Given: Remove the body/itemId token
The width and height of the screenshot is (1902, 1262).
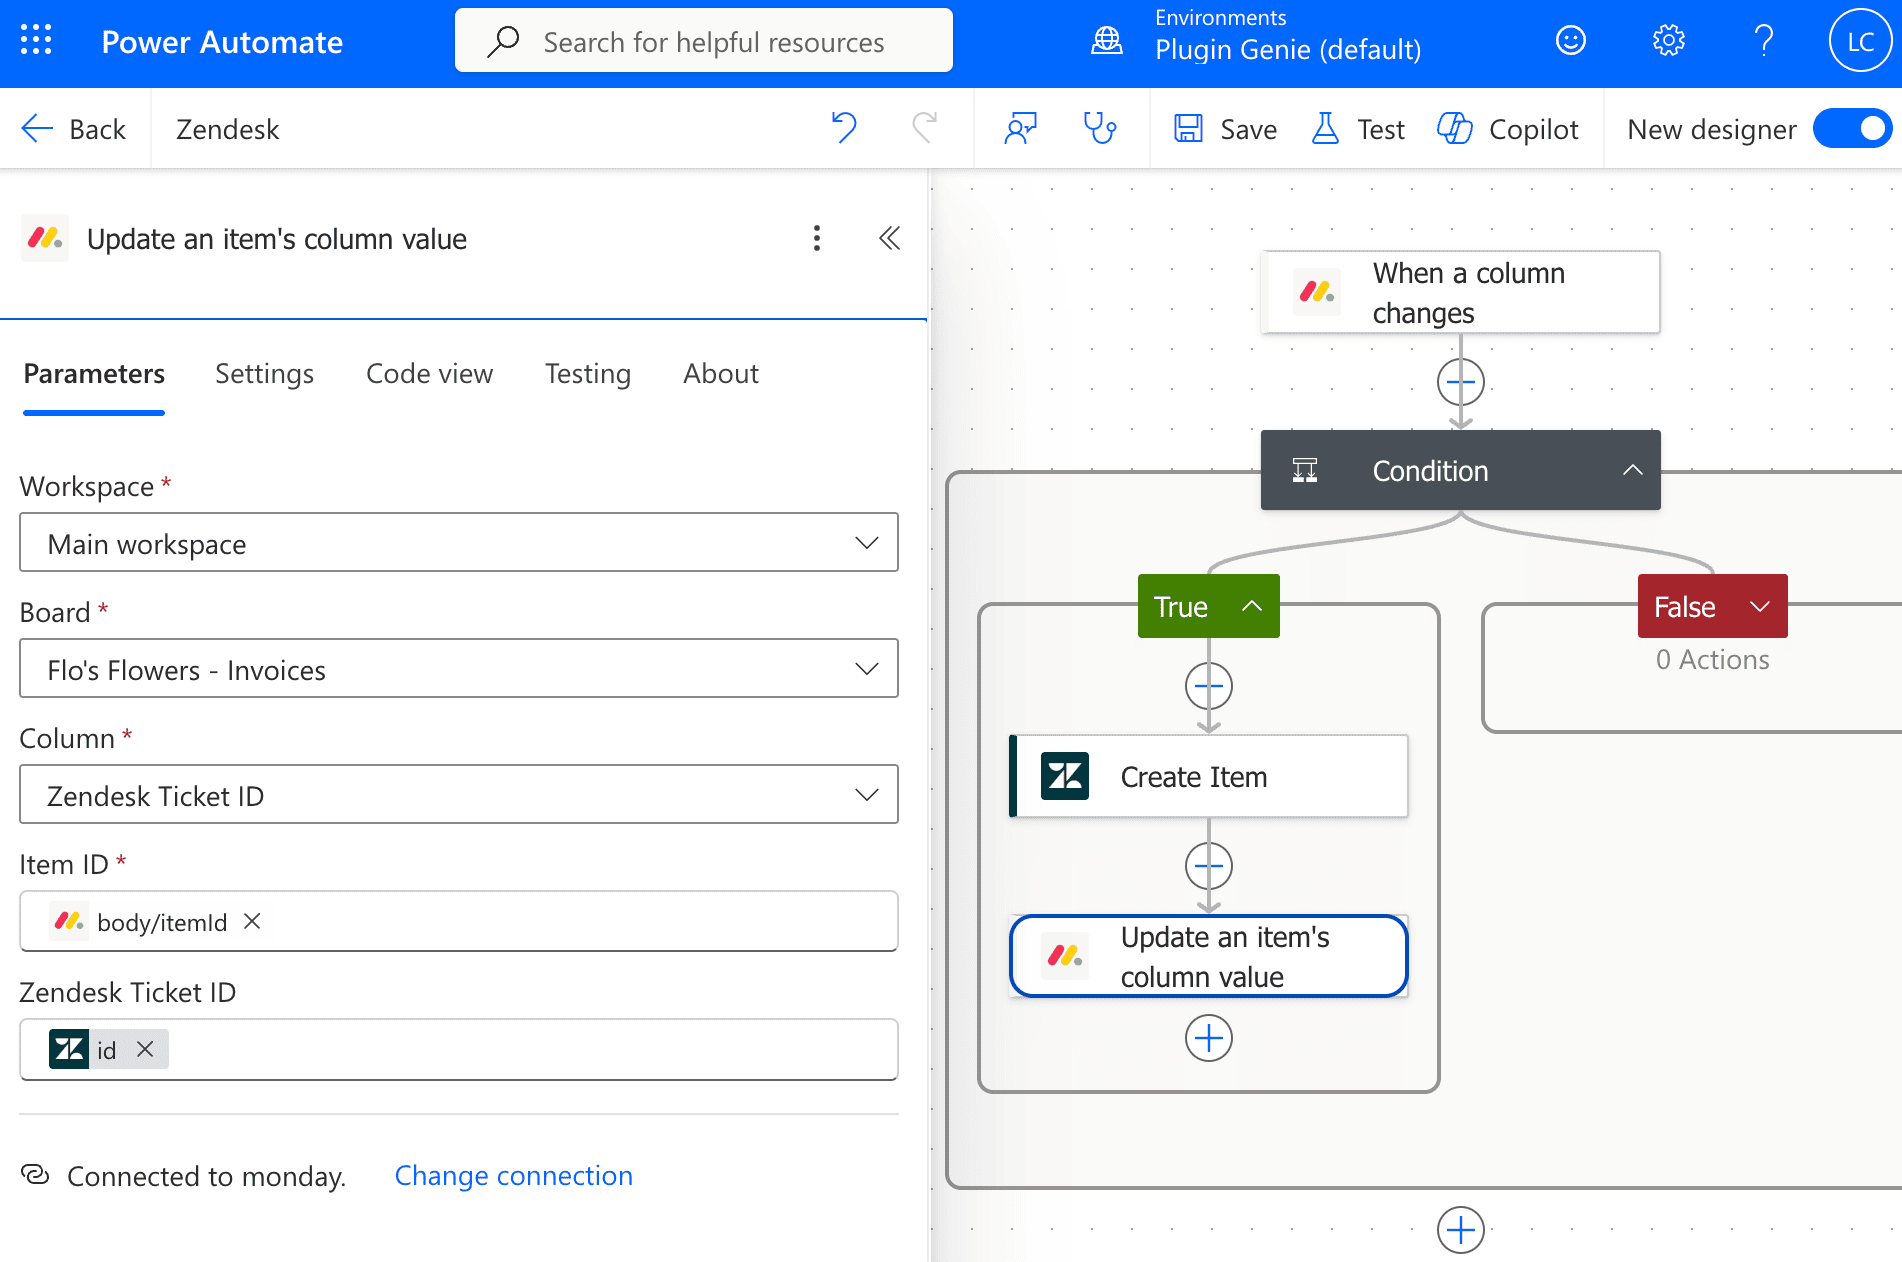Looking at the screenshot, I should pos(252,921).
